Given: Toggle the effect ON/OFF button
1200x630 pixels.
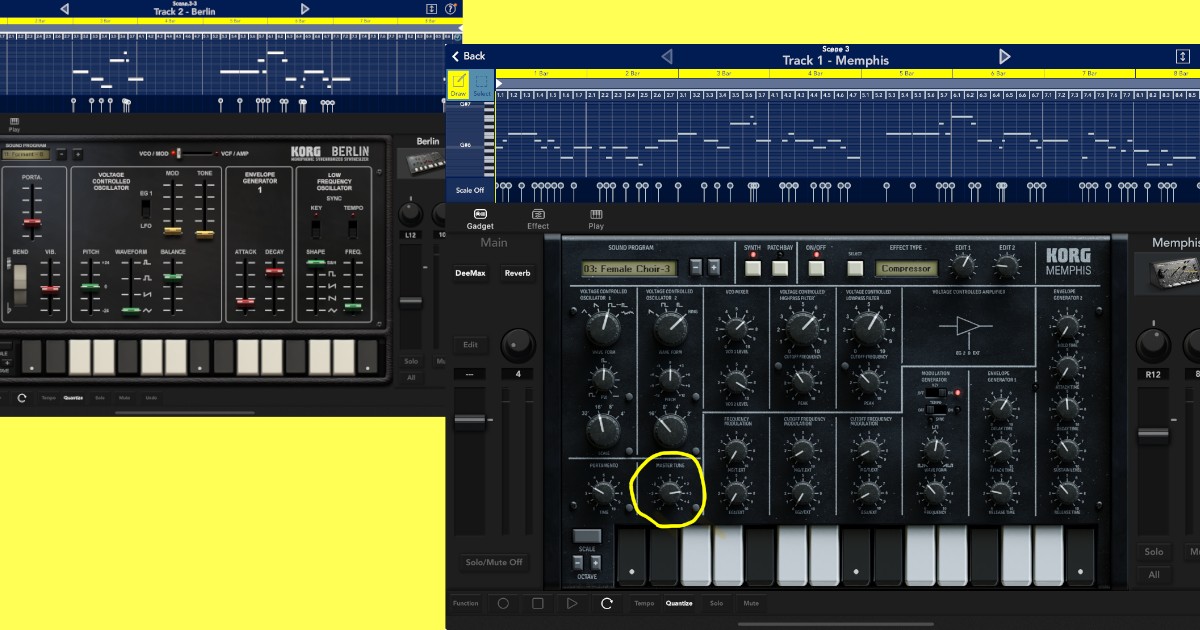Looking at the screenshot, I should click(x=816, y=267).
